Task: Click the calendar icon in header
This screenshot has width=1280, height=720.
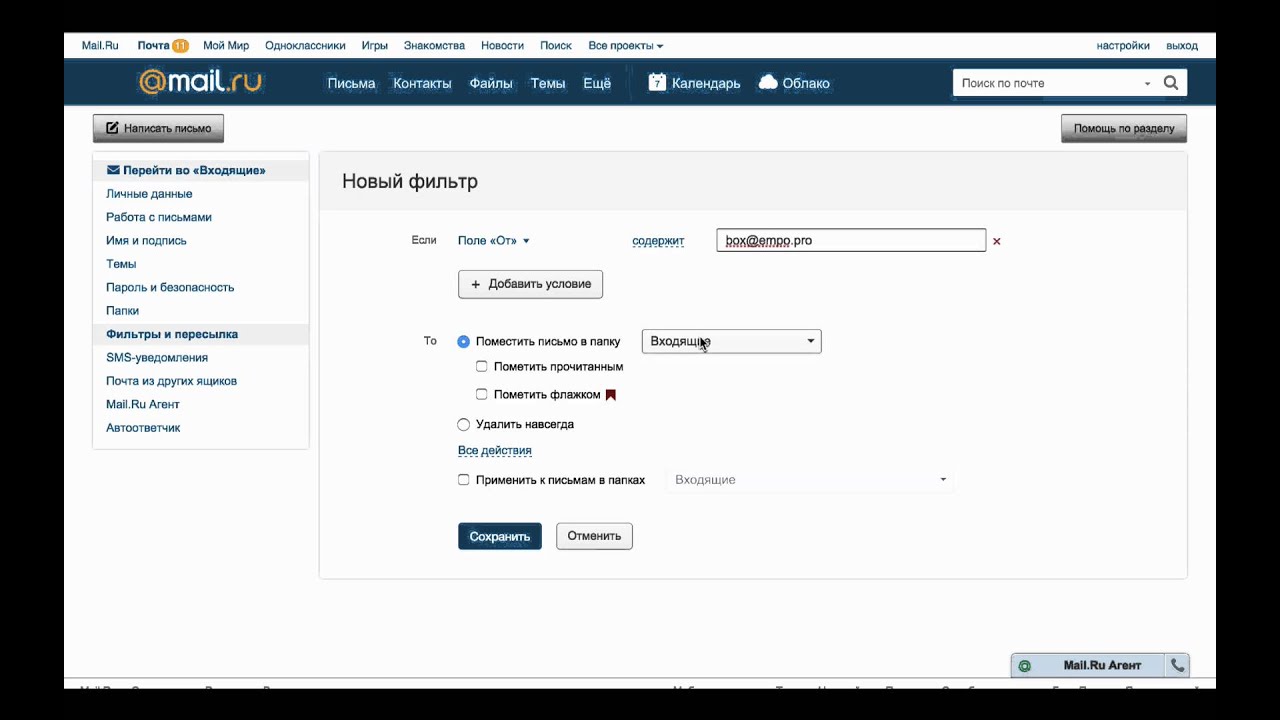Action: click(657, 83)
